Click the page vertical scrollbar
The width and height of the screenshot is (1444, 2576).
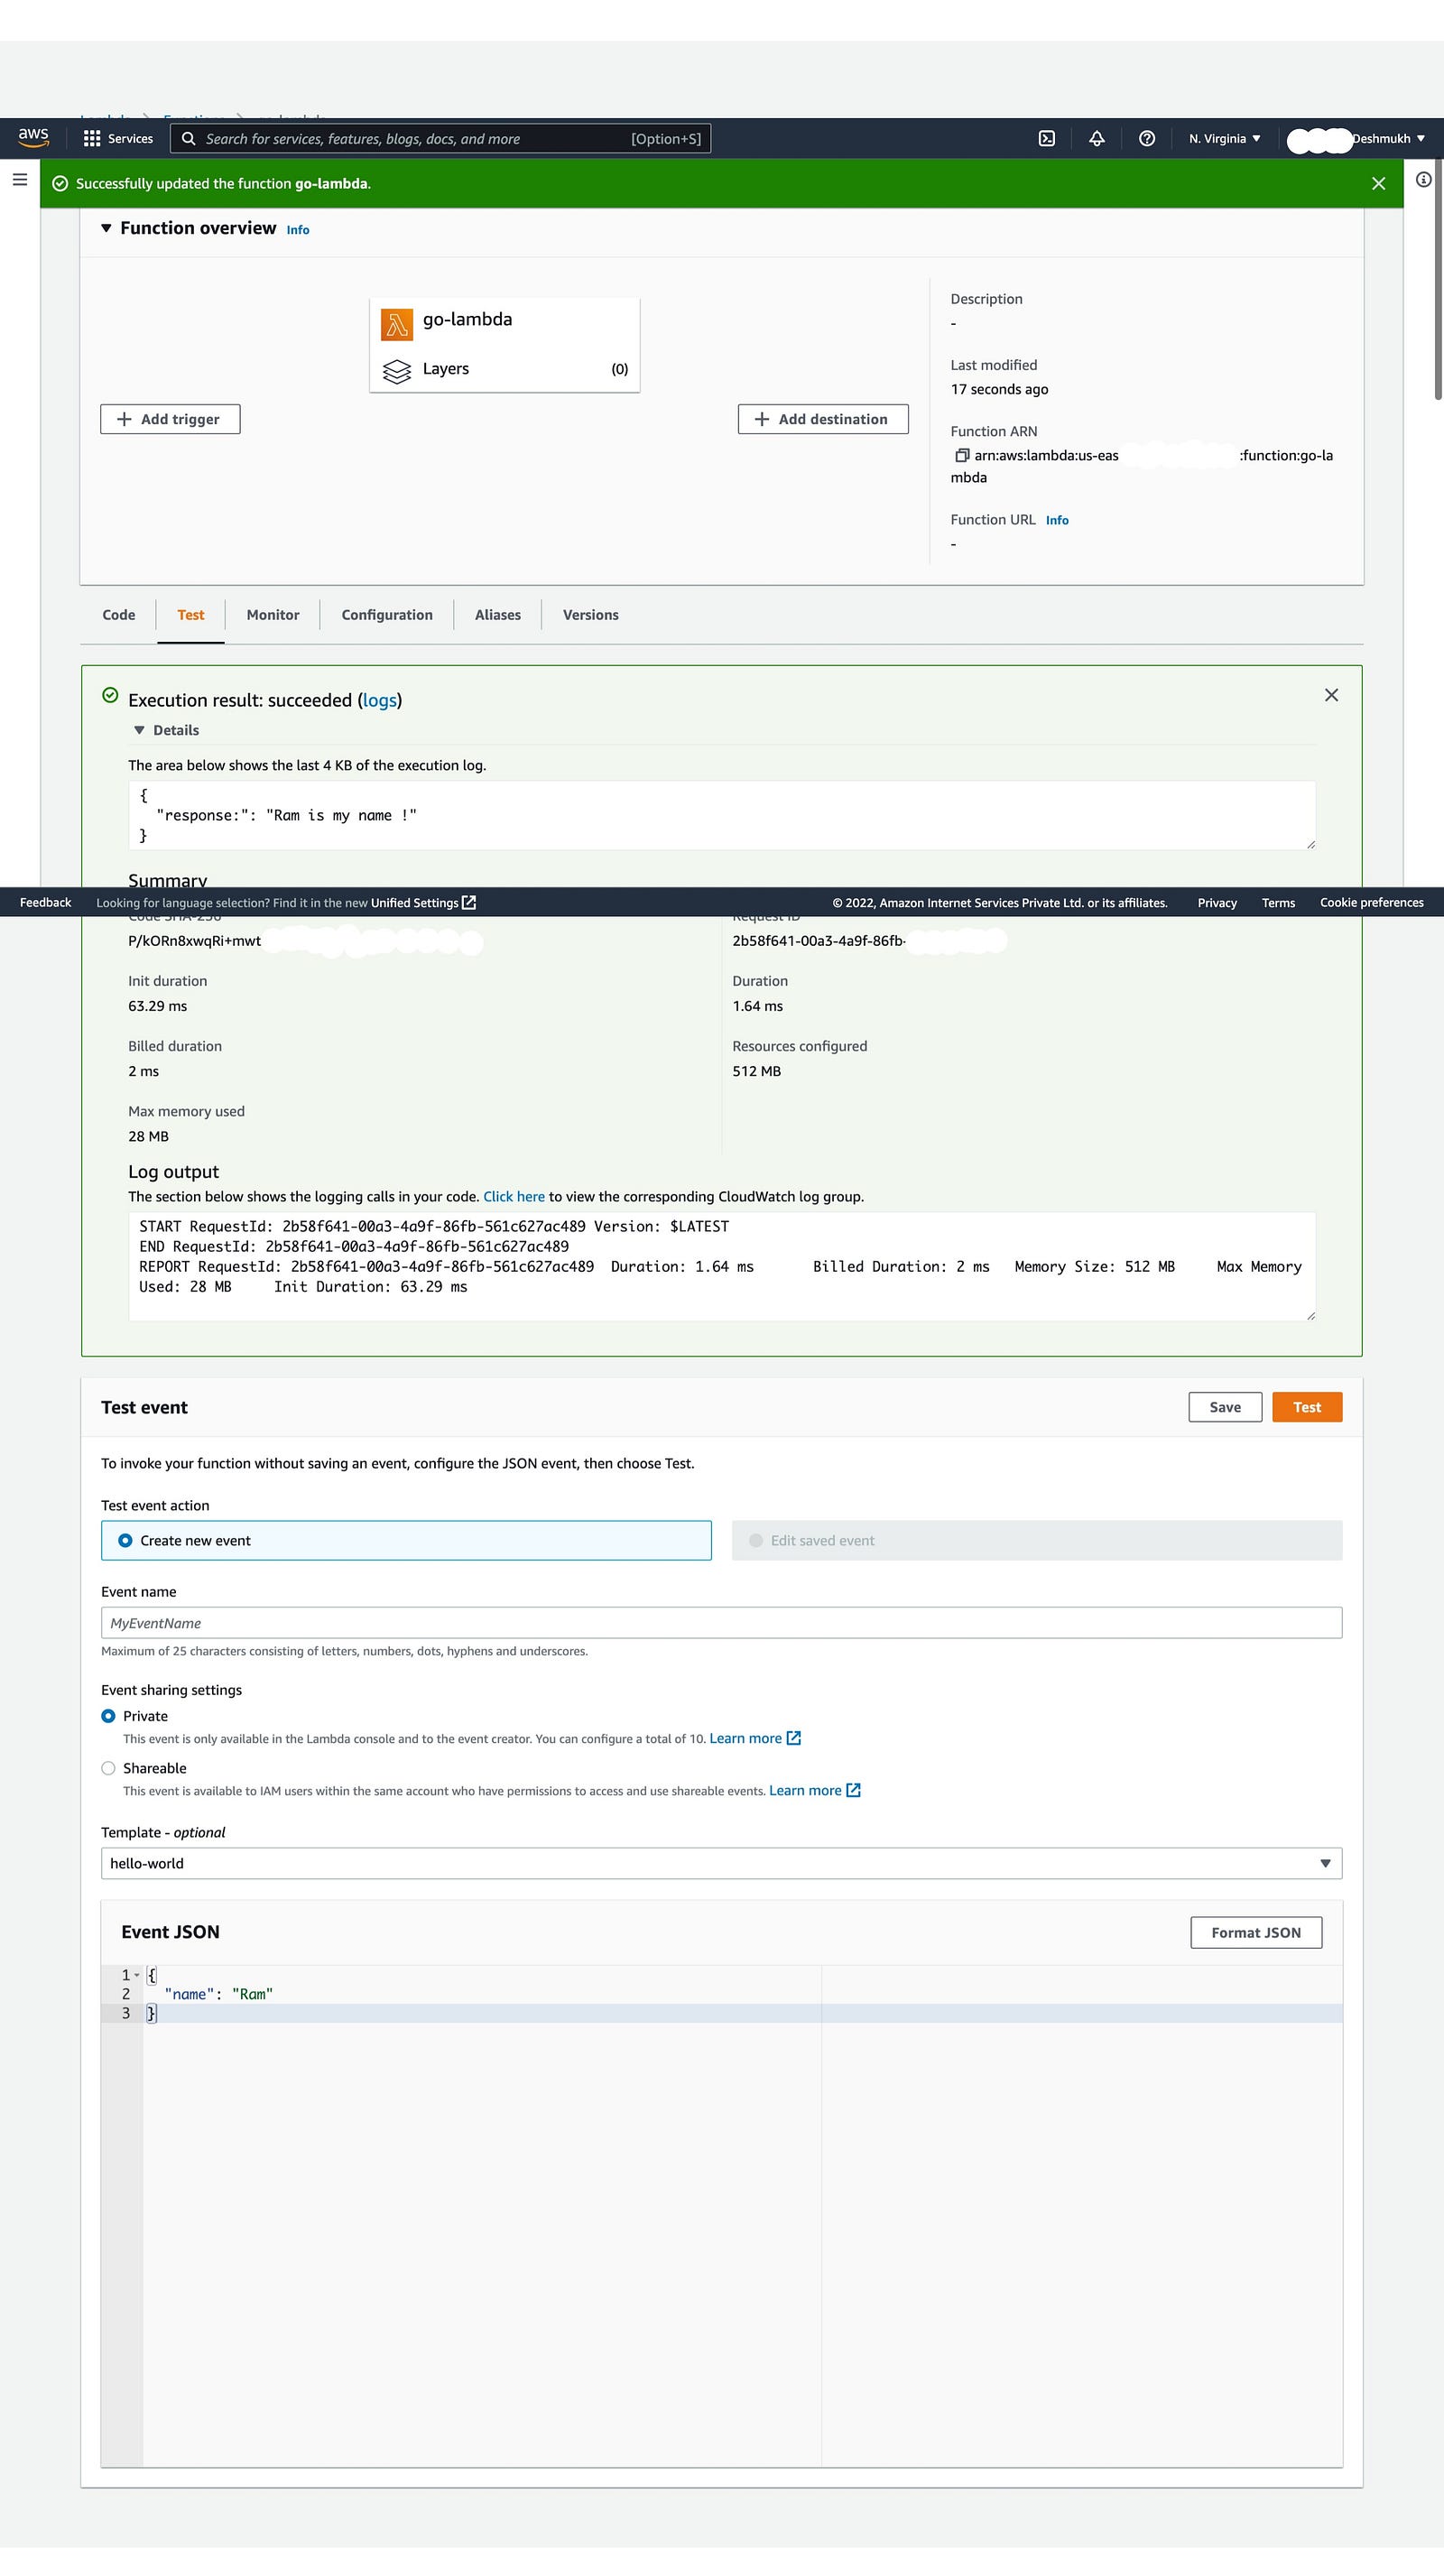point(1438,280)
